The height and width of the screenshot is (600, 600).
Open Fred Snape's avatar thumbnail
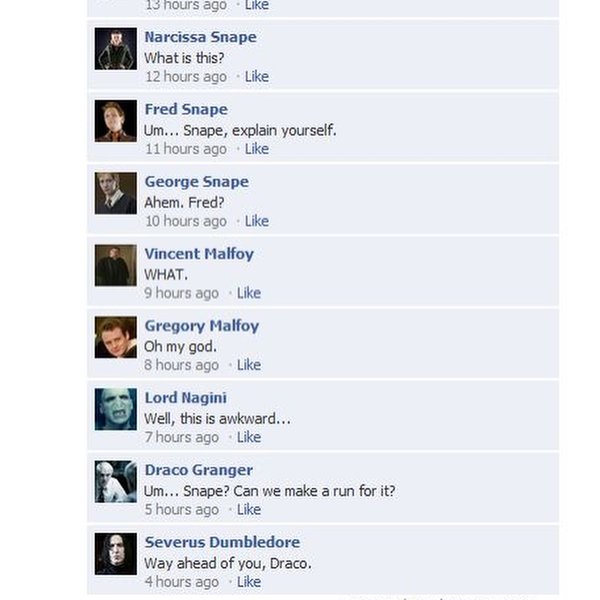pyautogui.click(x=116, y=121)
